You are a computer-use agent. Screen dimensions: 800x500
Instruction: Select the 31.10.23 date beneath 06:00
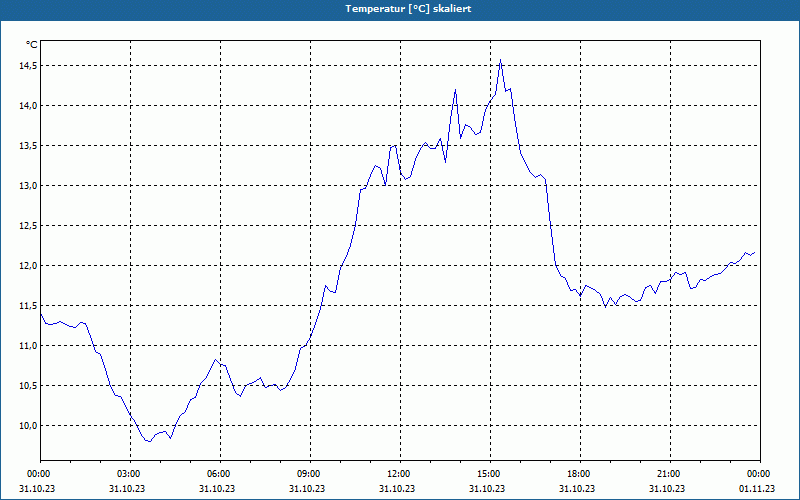point(217,489)
